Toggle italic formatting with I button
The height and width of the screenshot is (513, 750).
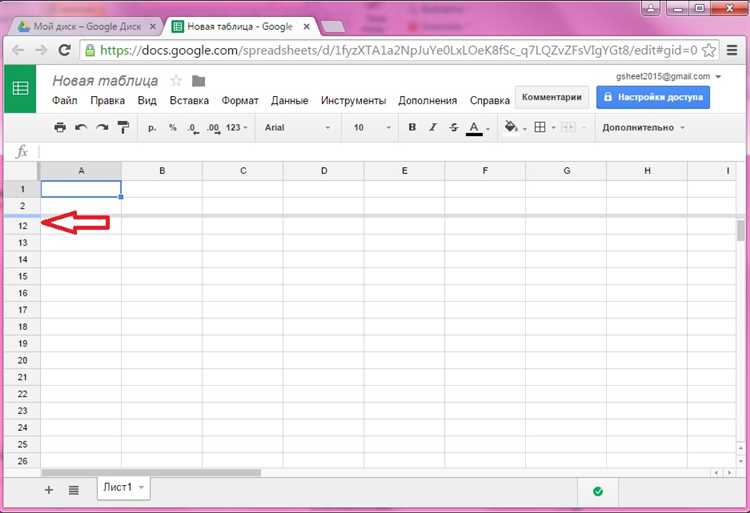[433, 127]
